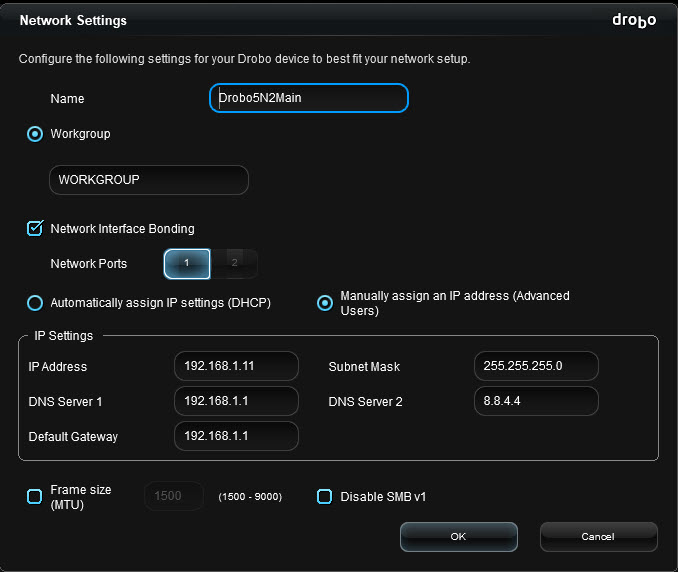Enable Disable SMB v1 checkbox
Viewport: 678px width, 572px height.
coord(324,496)
